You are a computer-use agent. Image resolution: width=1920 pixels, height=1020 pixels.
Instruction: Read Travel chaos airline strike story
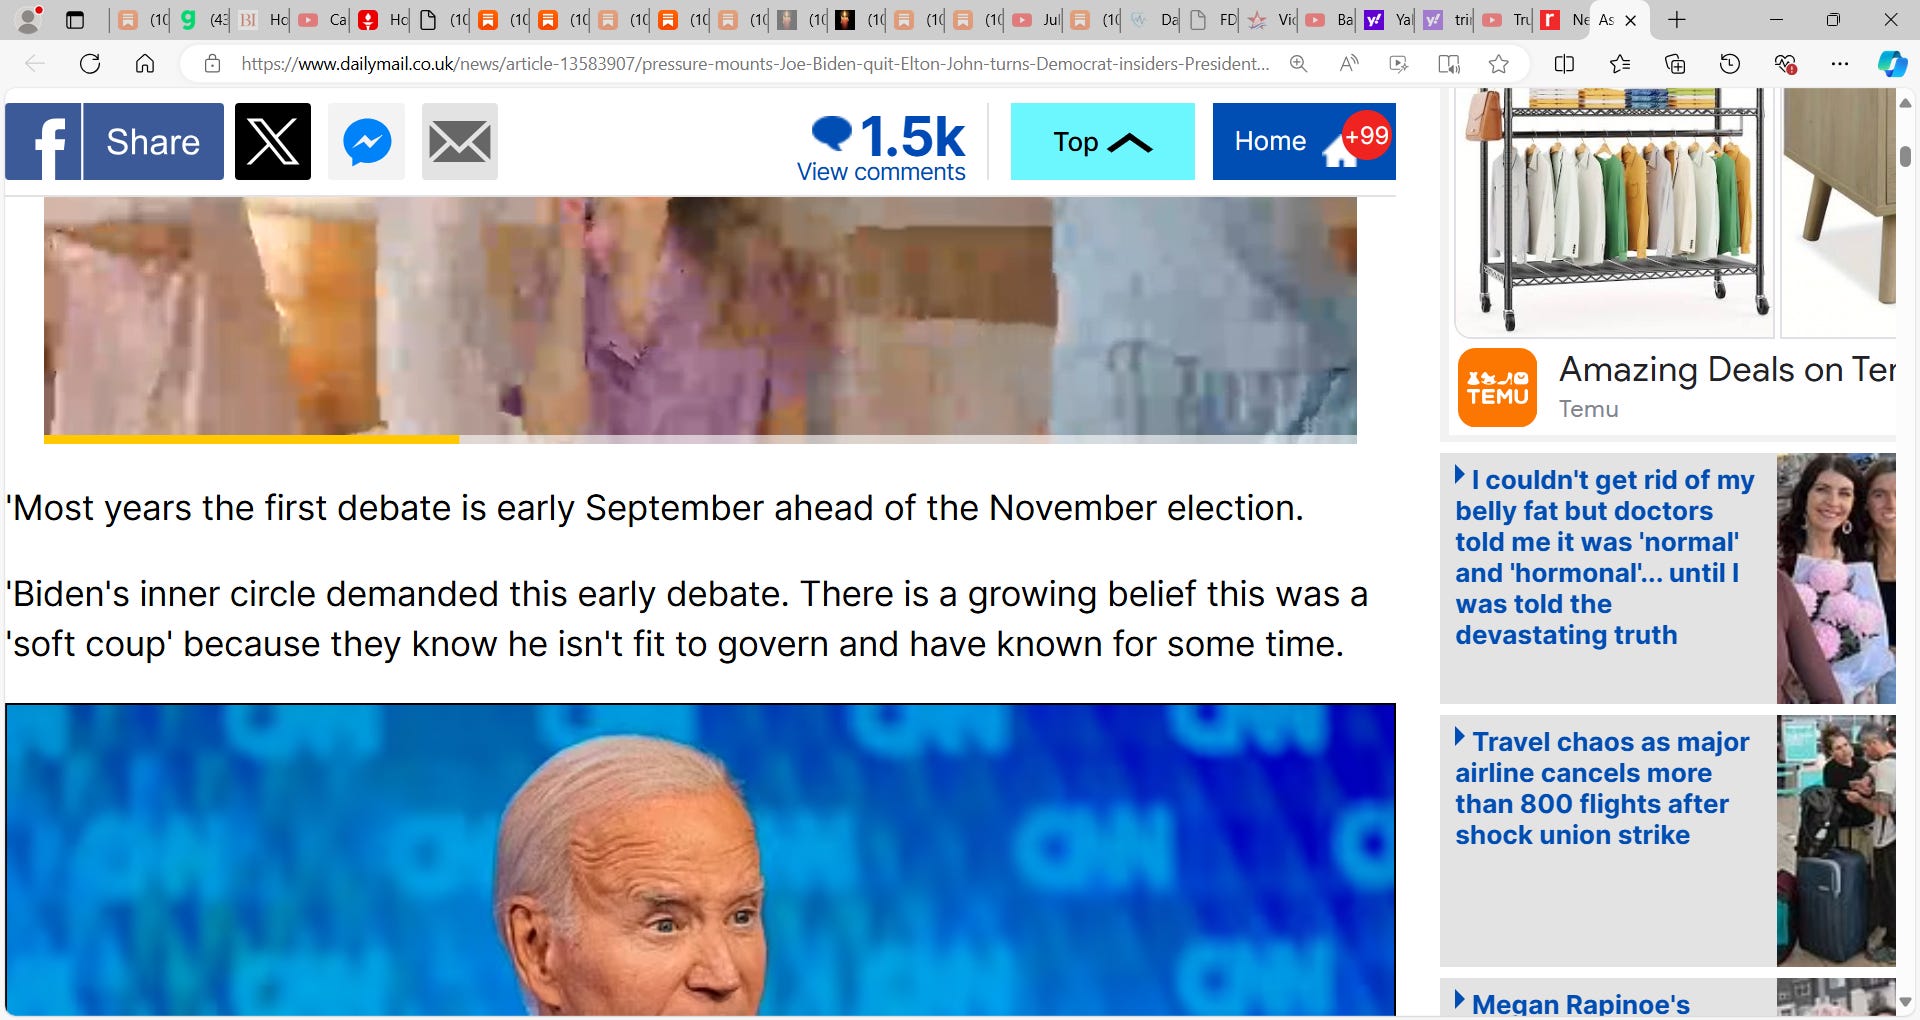tap(1602, 788)
